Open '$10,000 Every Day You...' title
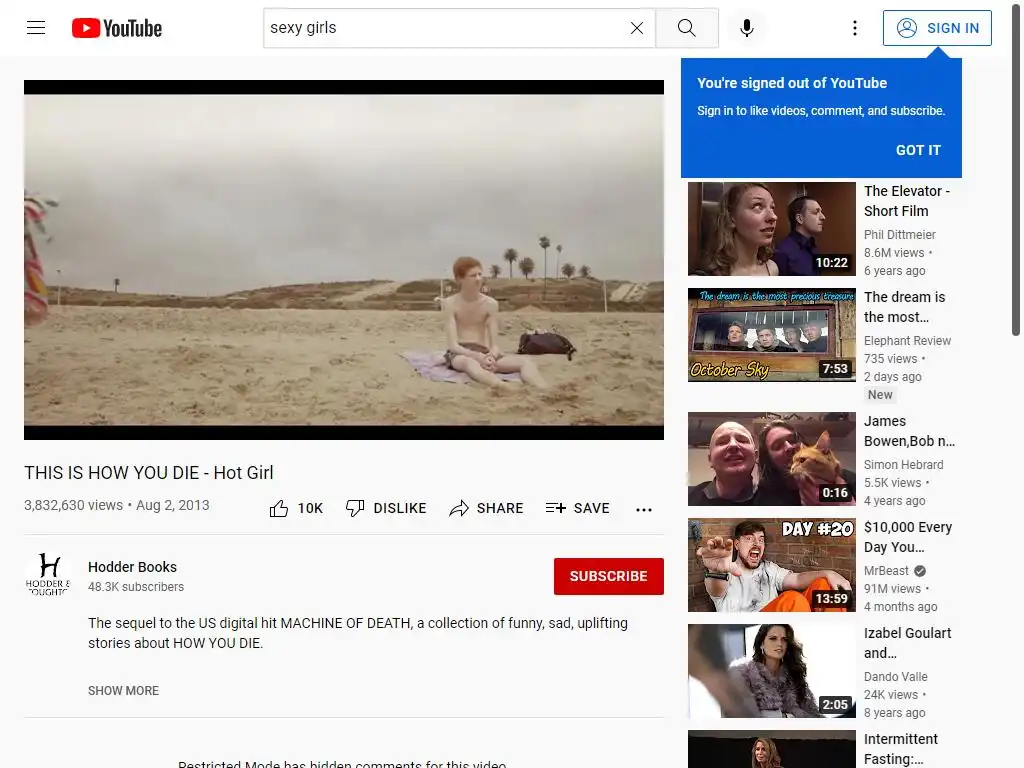This screenshot has height=768, width=1024. click(908, 537)
